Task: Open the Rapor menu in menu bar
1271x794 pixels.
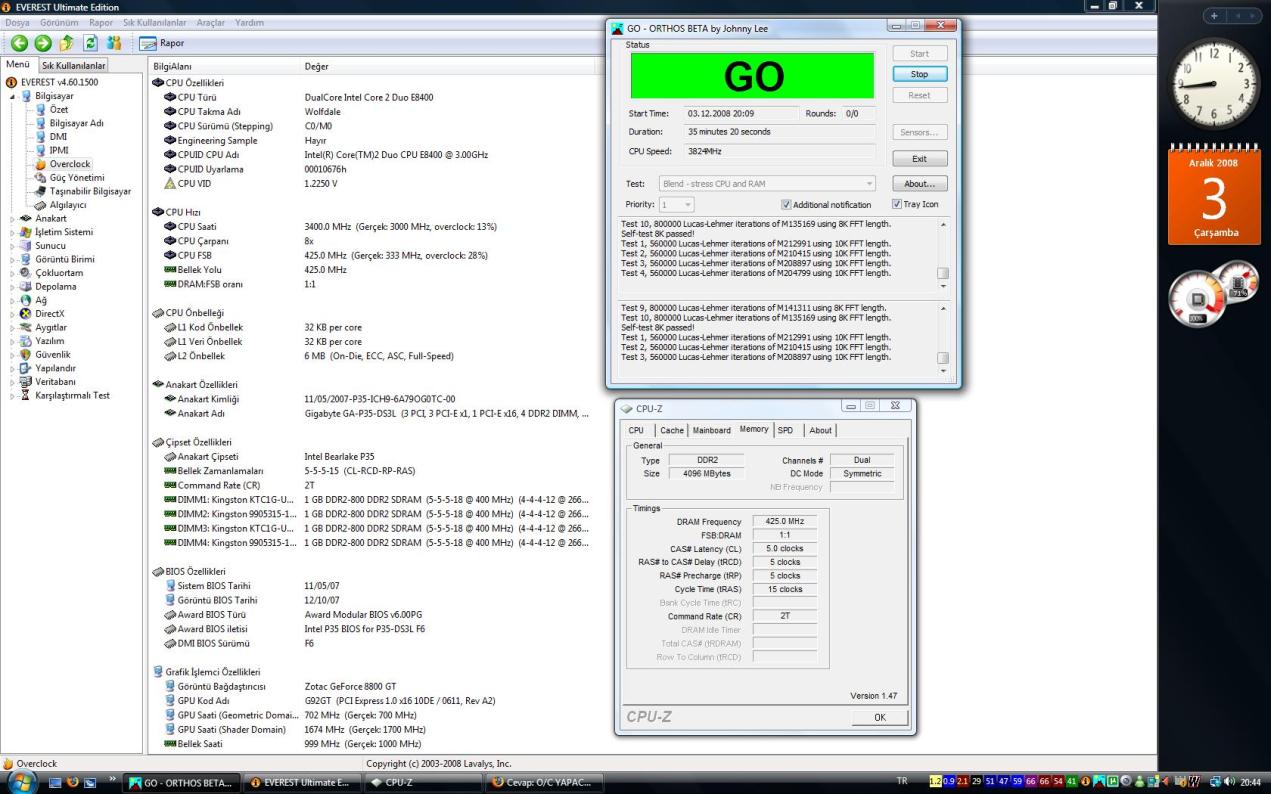Action: (x=101, y=22)
